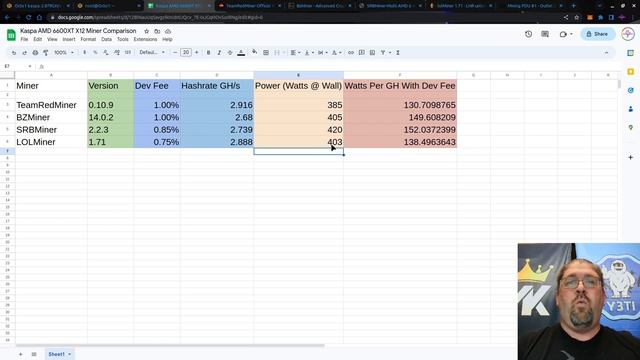This screenshot has height=360, width=640.
Task: Open text rotation dropdown
Action: (x=336, y=53)
